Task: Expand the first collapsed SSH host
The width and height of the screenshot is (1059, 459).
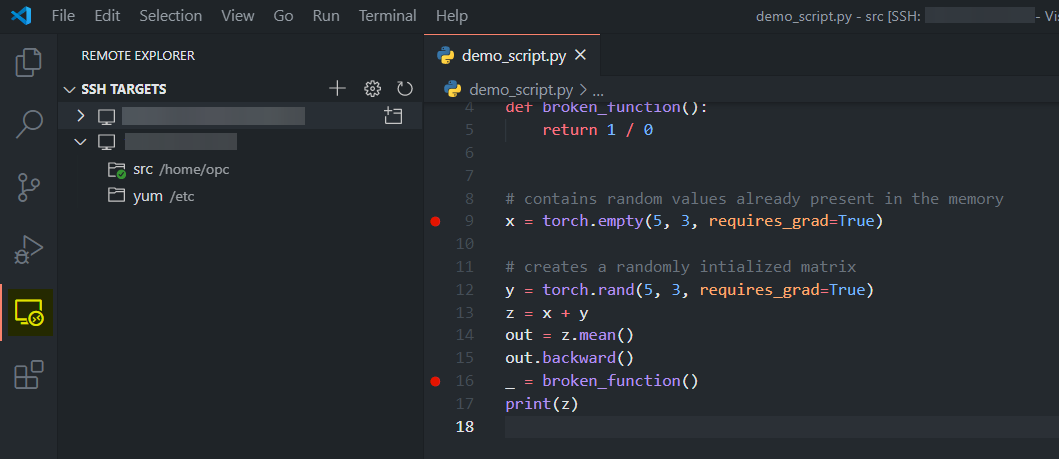Action: (81, 116)
